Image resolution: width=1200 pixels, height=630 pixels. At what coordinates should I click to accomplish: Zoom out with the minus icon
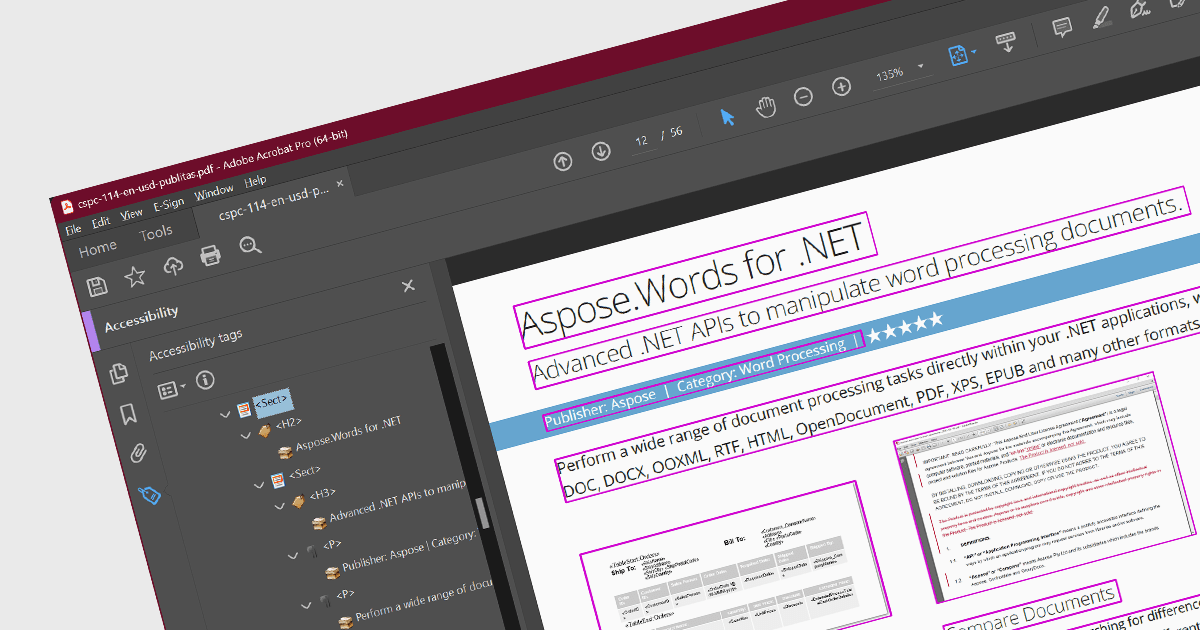click(x=803, y=97)
